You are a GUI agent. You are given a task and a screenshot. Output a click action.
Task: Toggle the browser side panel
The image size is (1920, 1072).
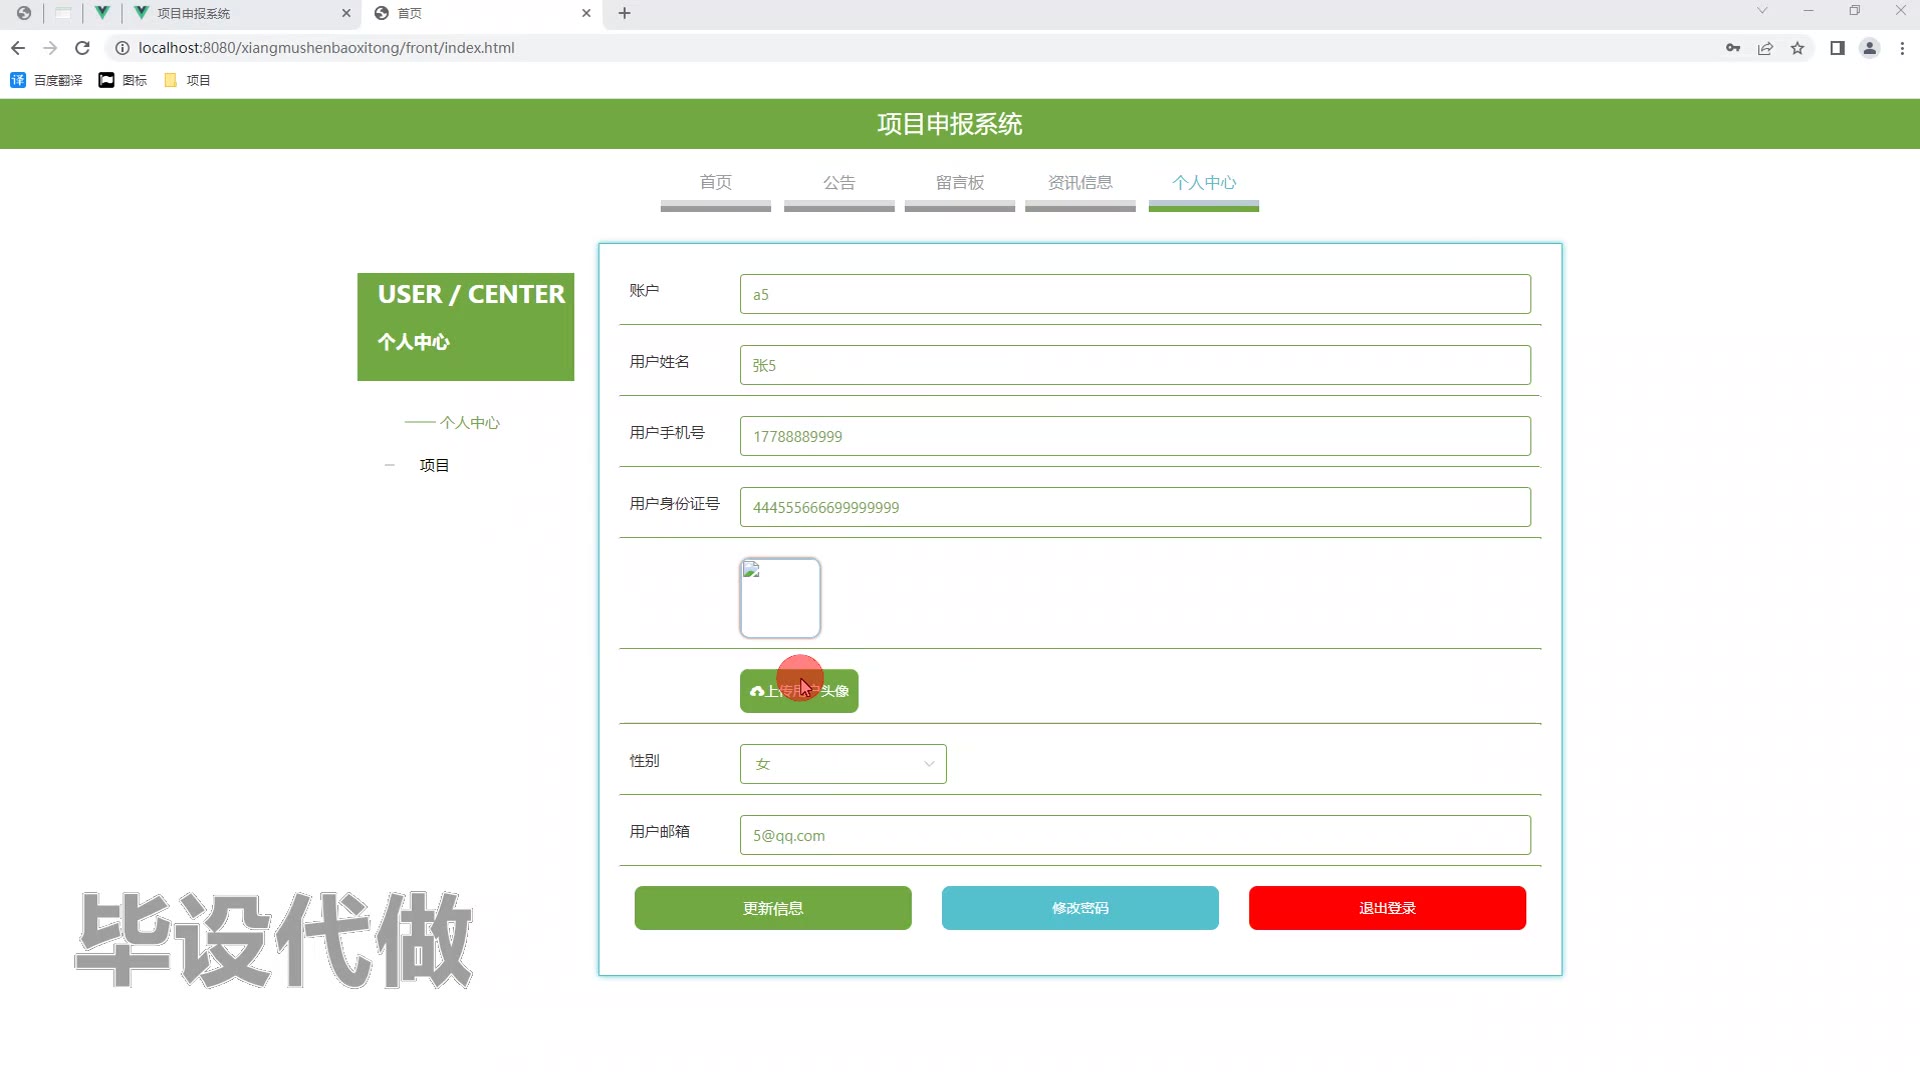coord(1837,48)
